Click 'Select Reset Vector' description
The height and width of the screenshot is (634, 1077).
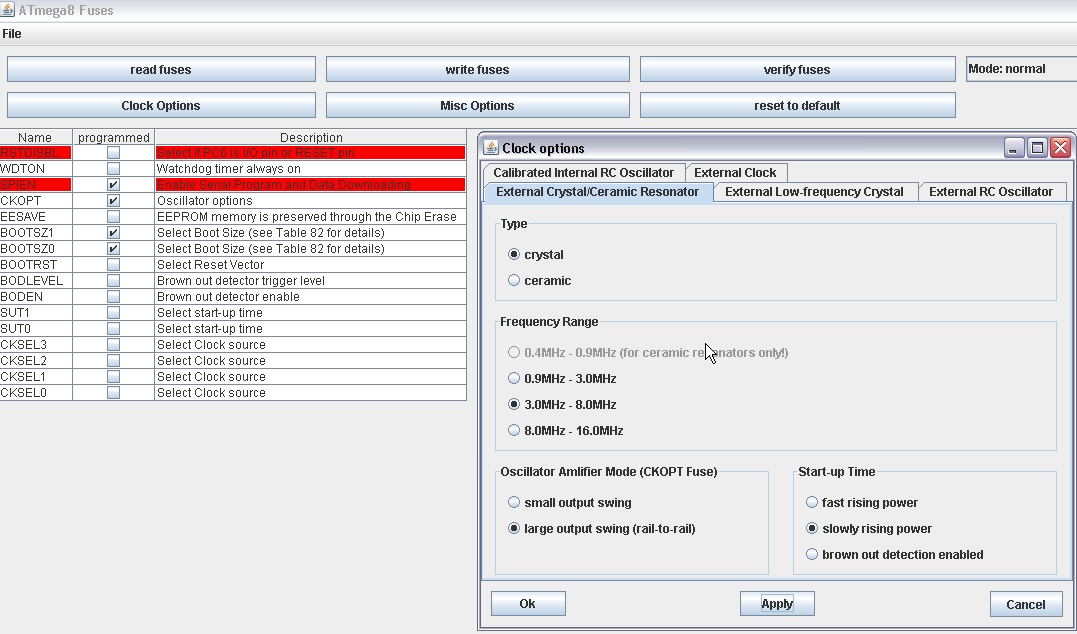point(210,264)
